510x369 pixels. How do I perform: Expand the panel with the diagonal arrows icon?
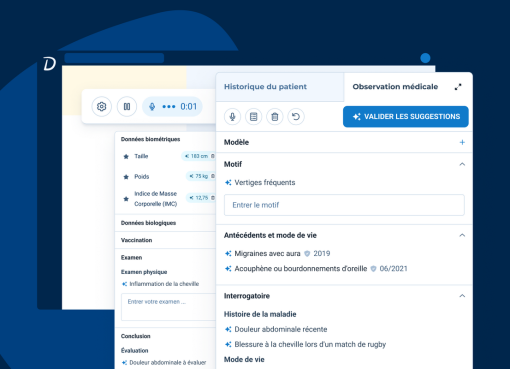[458, 87]
